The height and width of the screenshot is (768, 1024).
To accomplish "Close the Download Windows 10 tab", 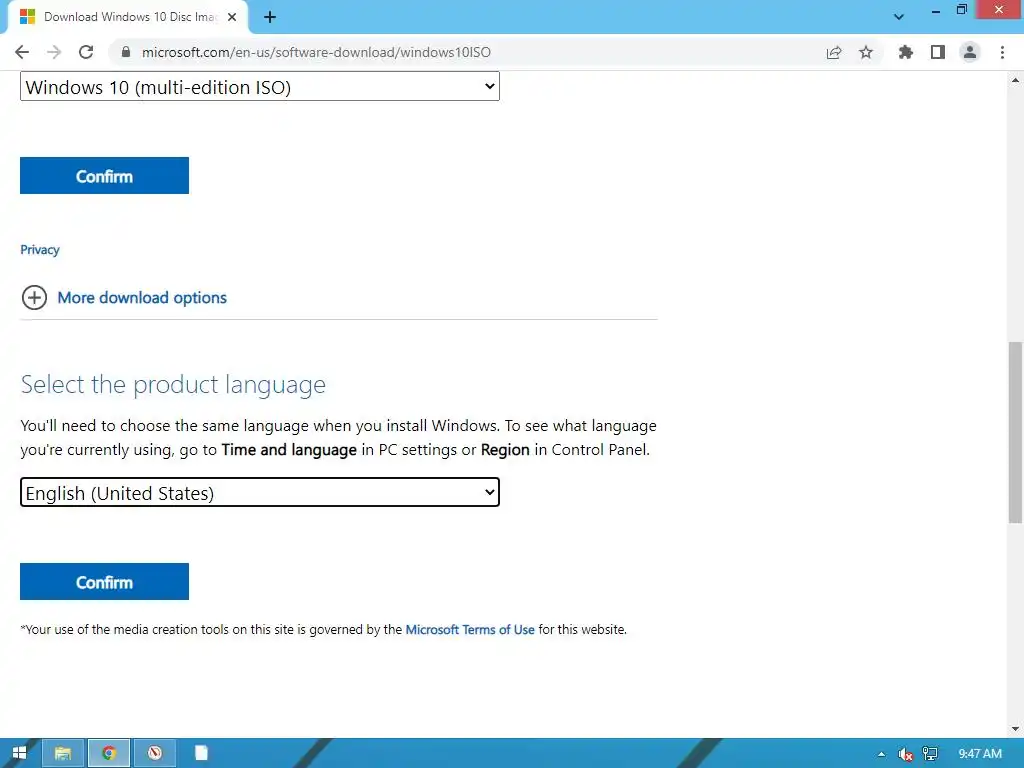I will [232, 18].
